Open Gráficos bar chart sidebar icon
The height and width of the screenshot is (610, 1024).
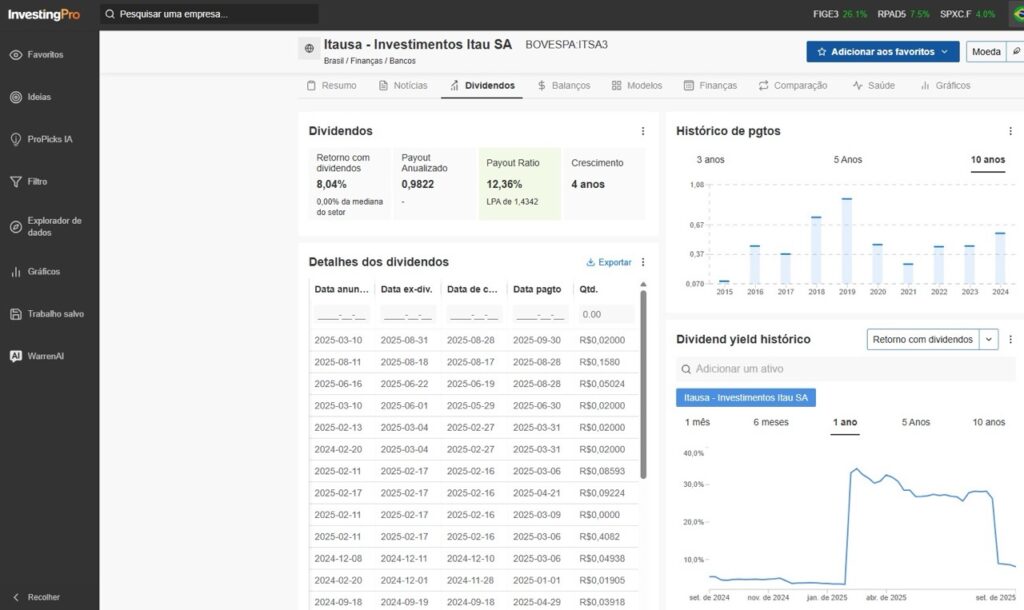coord(16,272)
